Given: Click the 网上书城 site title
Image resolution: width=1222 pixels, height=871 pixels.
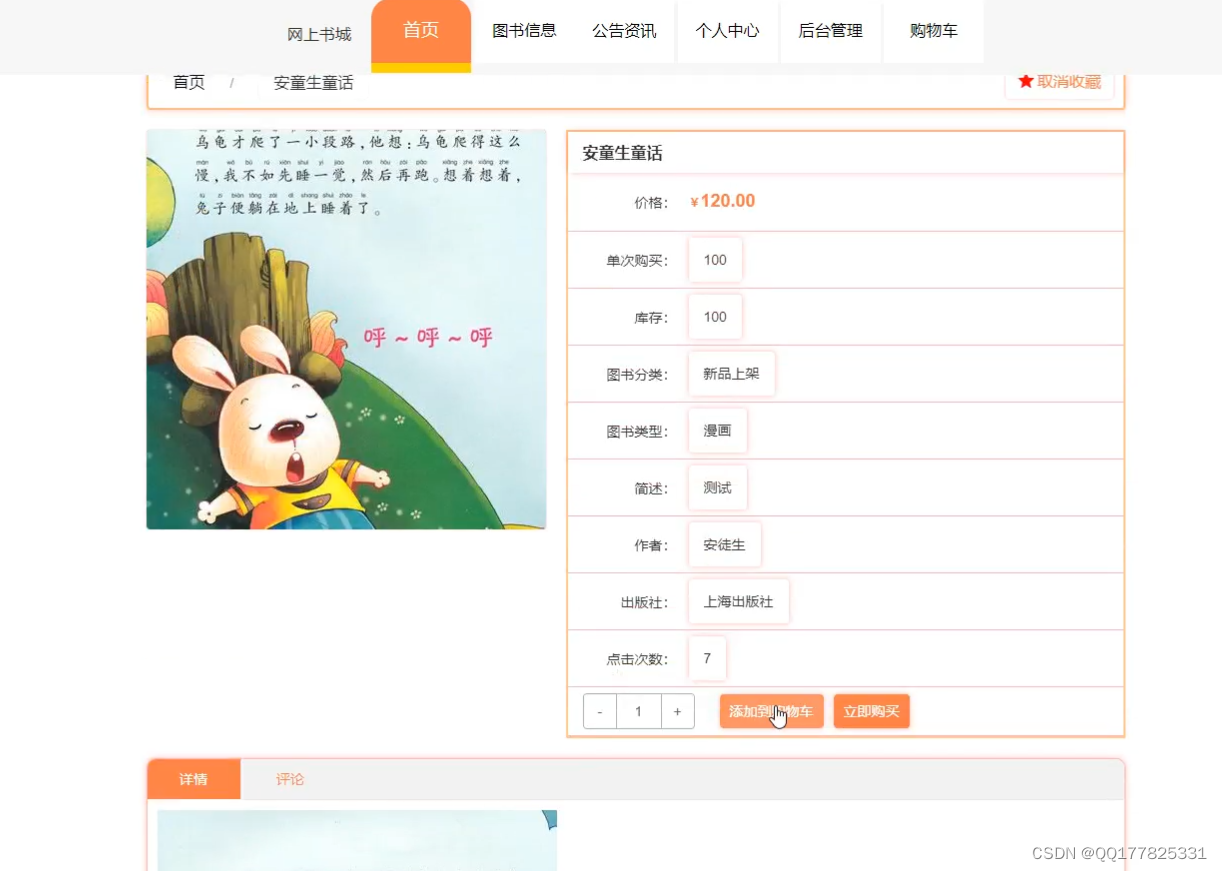Looking at the screenshot, I should pos(319,31).
